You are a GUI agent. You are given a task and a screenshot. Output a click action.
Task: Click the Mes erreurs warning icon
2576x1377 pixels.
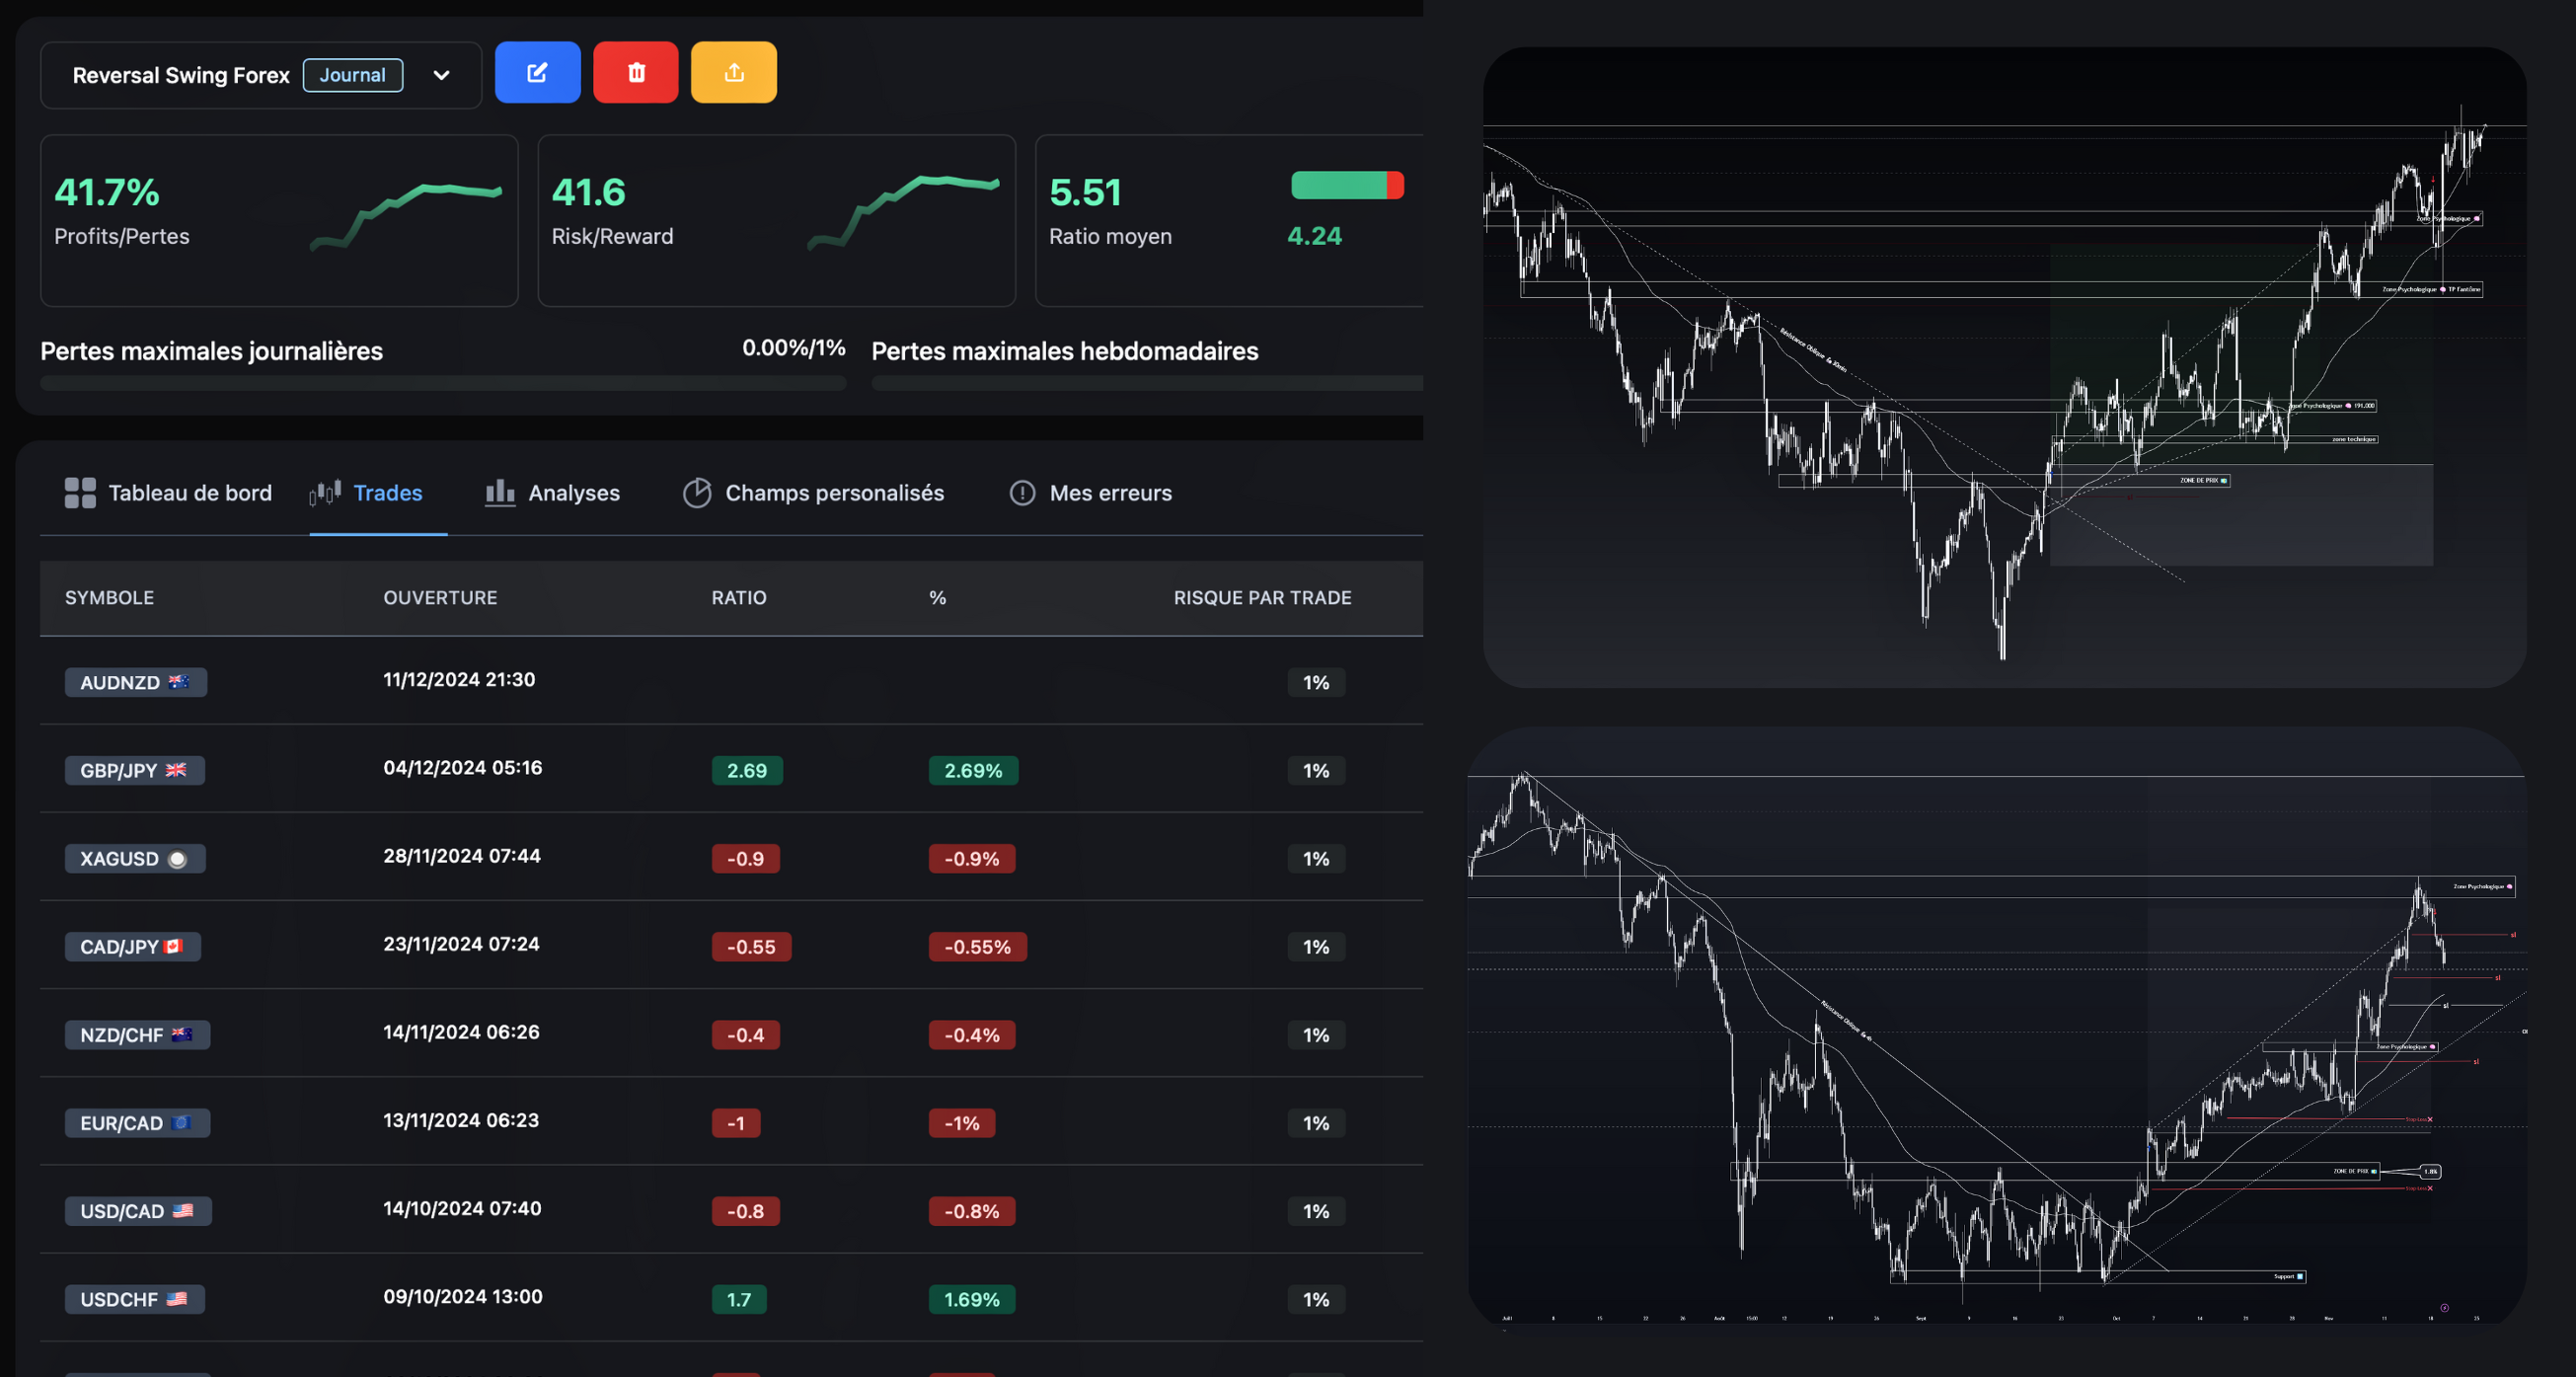click(1022, 492)
